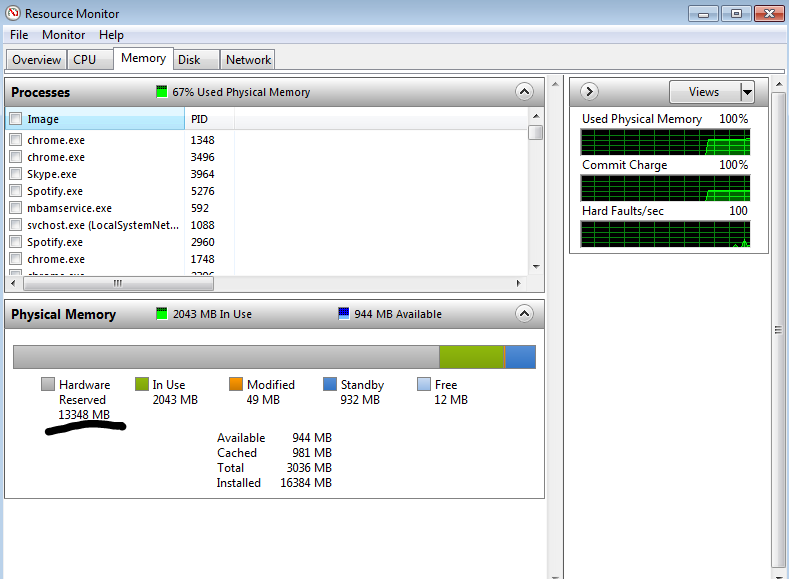Switch to the CPU tab
The height and width of the screenshot is (579, 789).
[85, 60]
